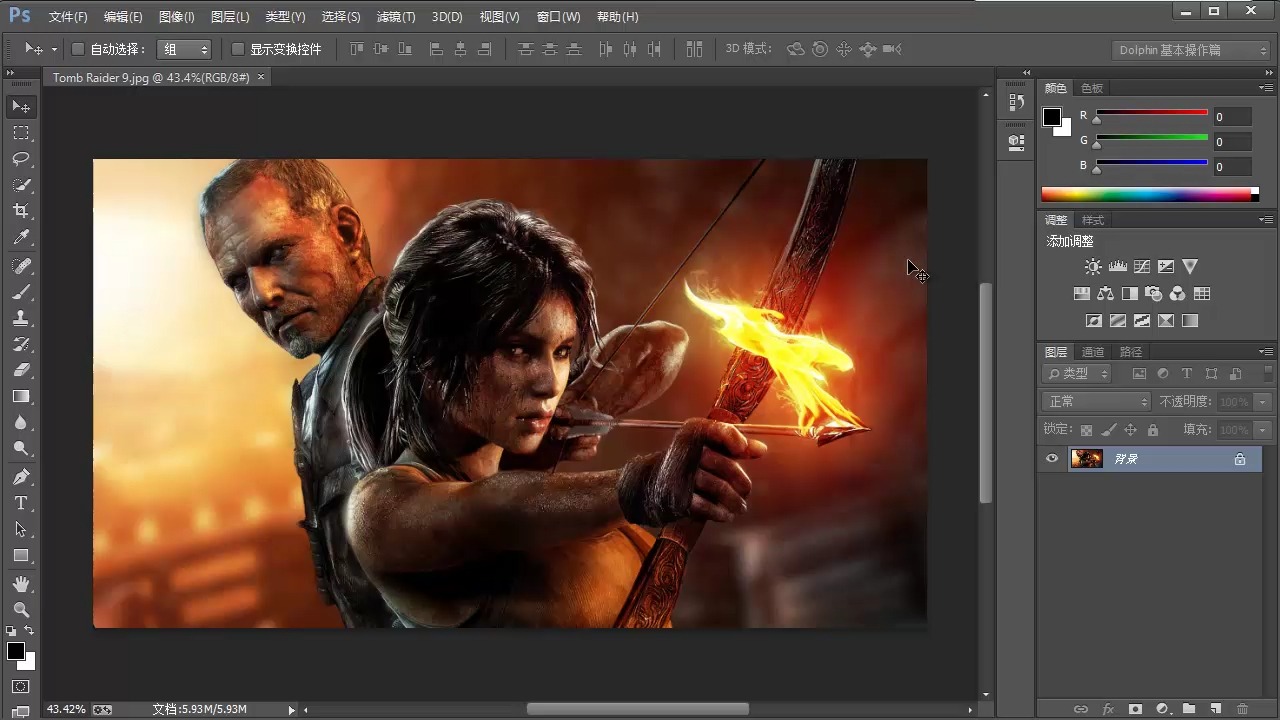1280x720 pixels.
Task: Open the Dolphin基本操作篇 workspace dropdown
Action: click(1191, 50)
